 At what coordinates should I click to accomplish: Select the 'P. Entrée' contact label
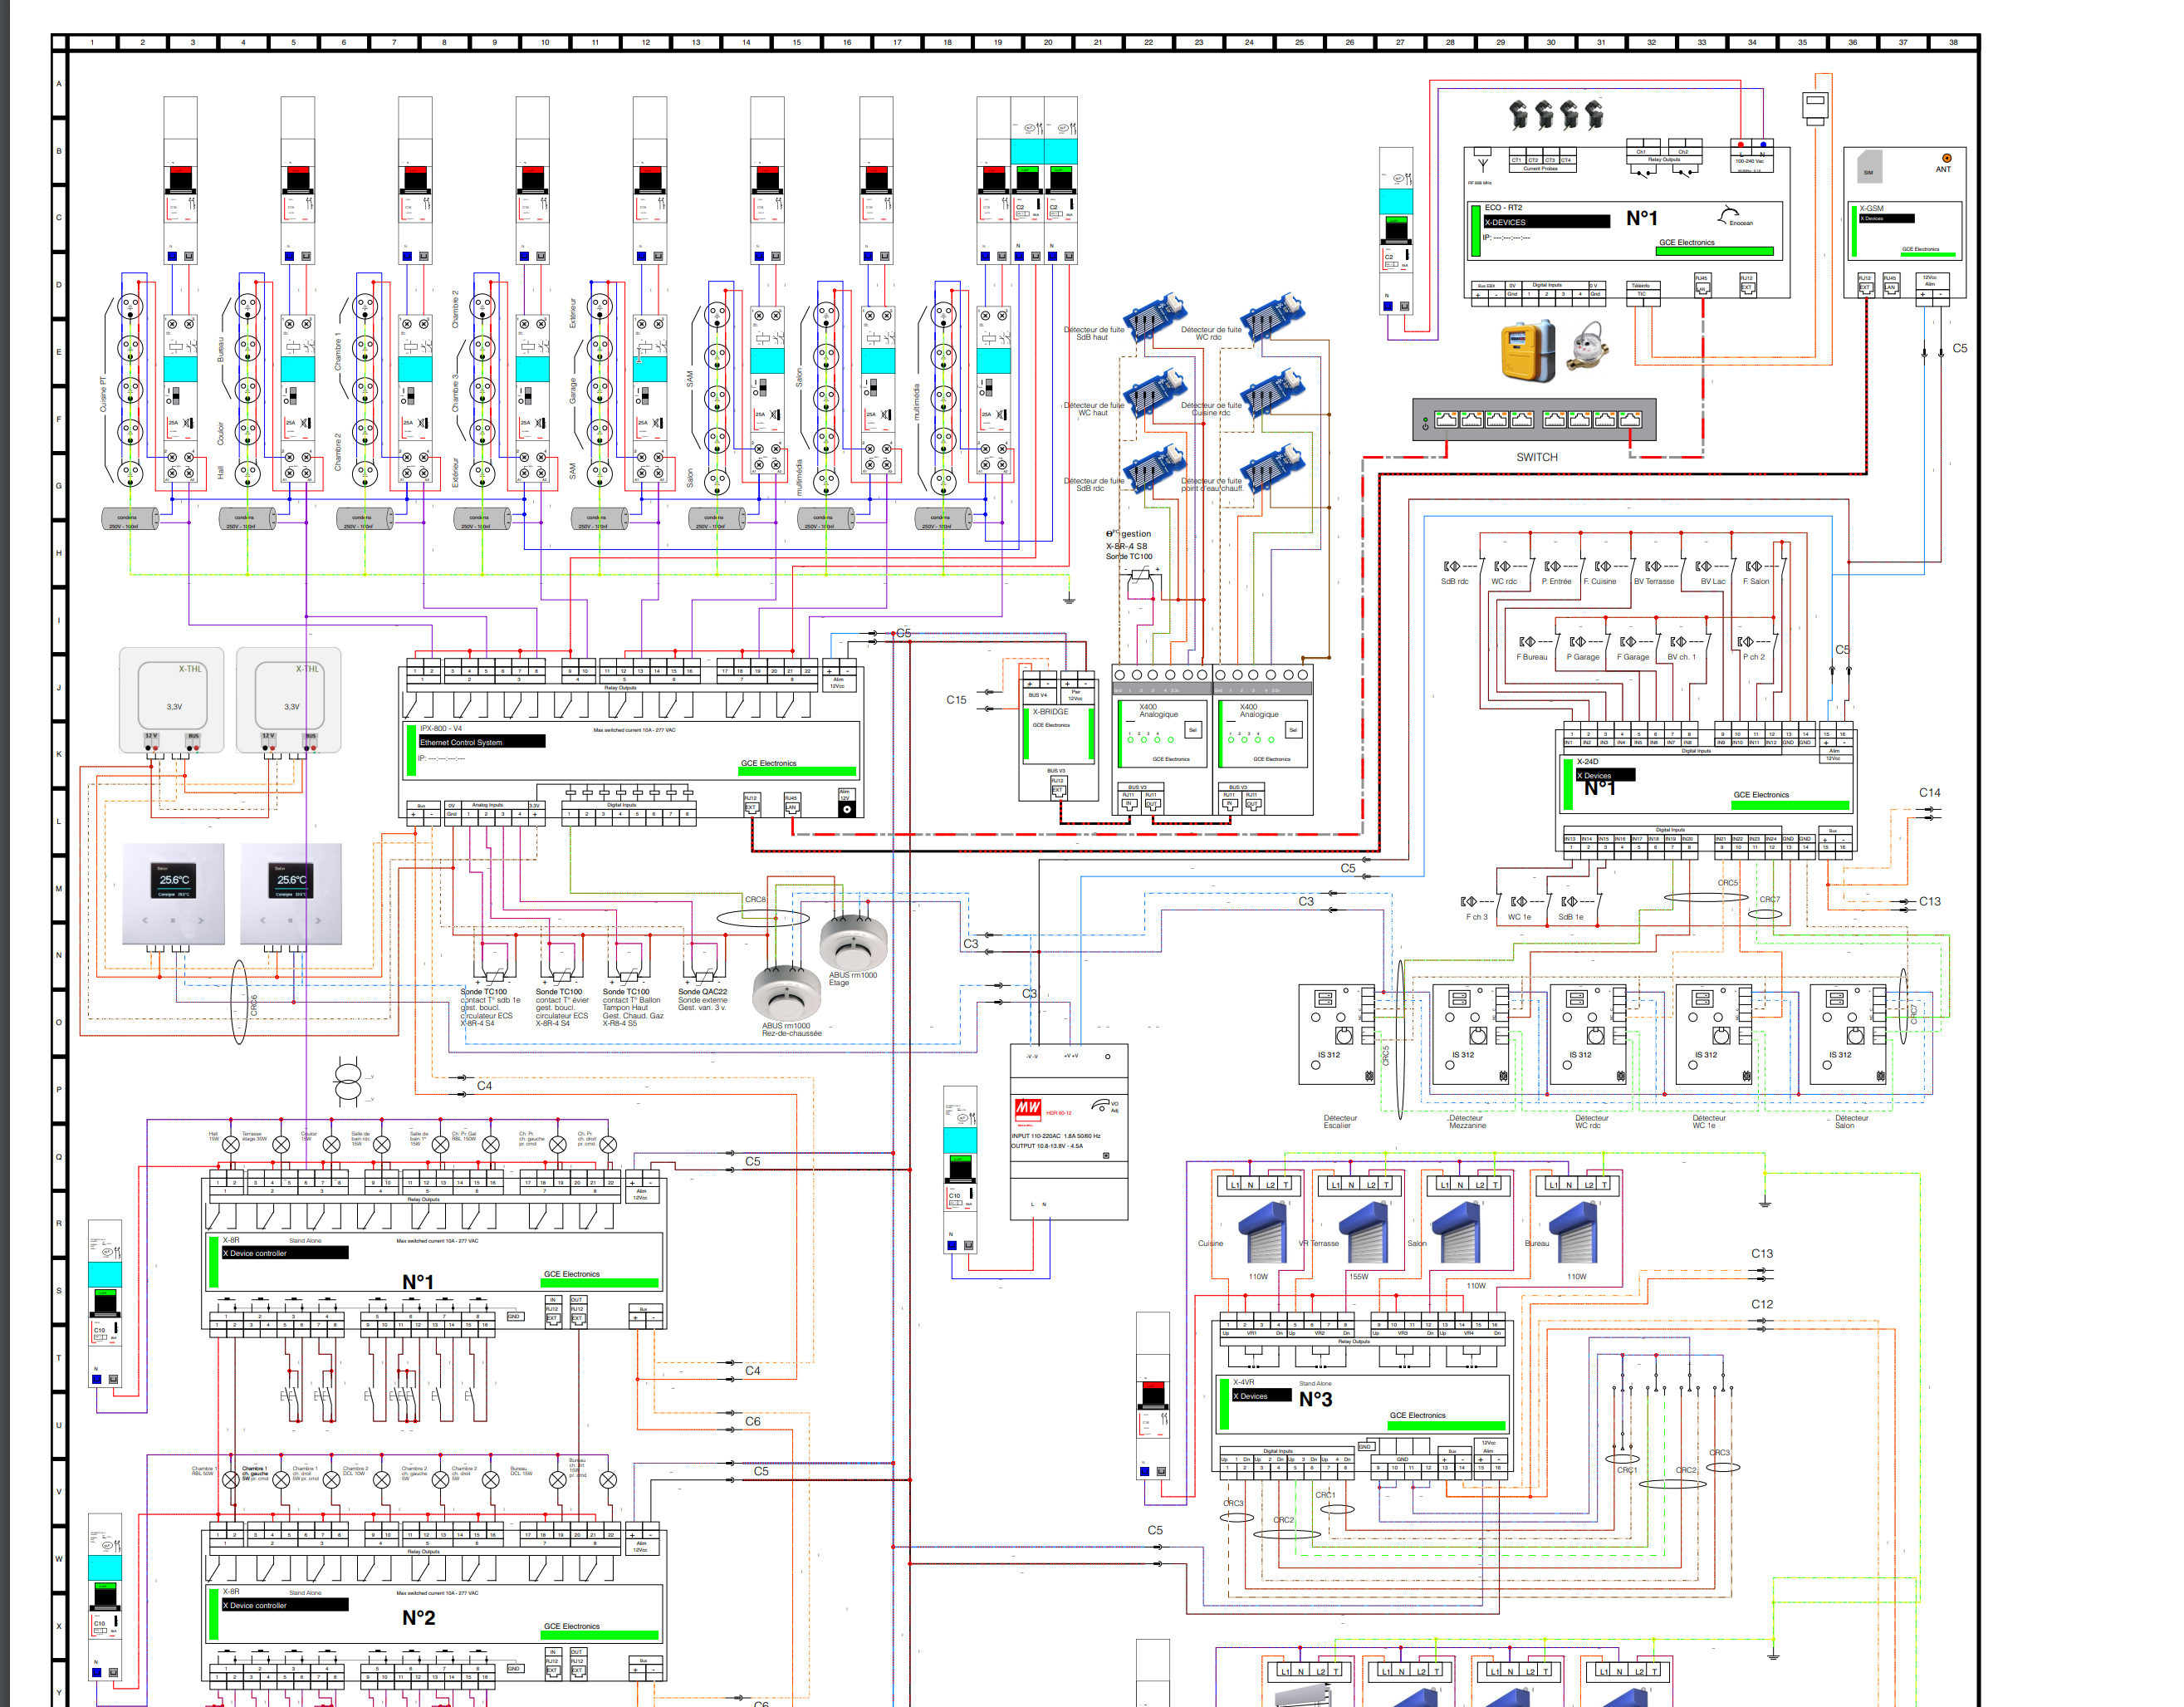pos(1556,581)
